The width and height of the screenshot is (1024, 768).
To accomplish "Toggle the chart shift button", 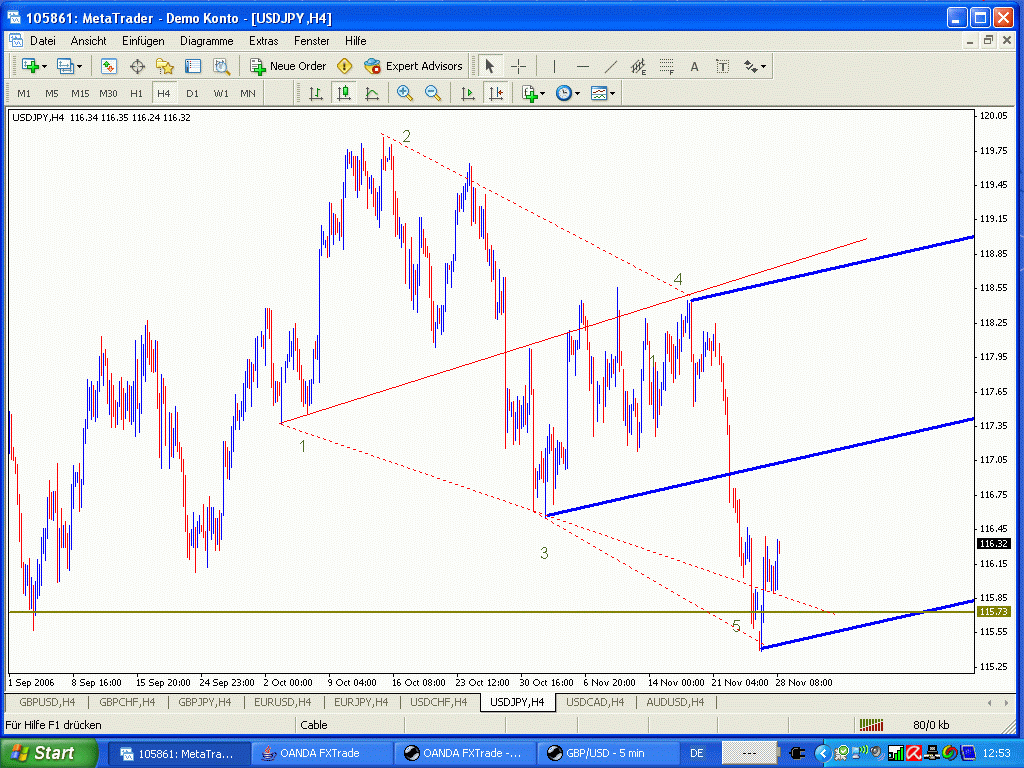I will pos(495,93).
